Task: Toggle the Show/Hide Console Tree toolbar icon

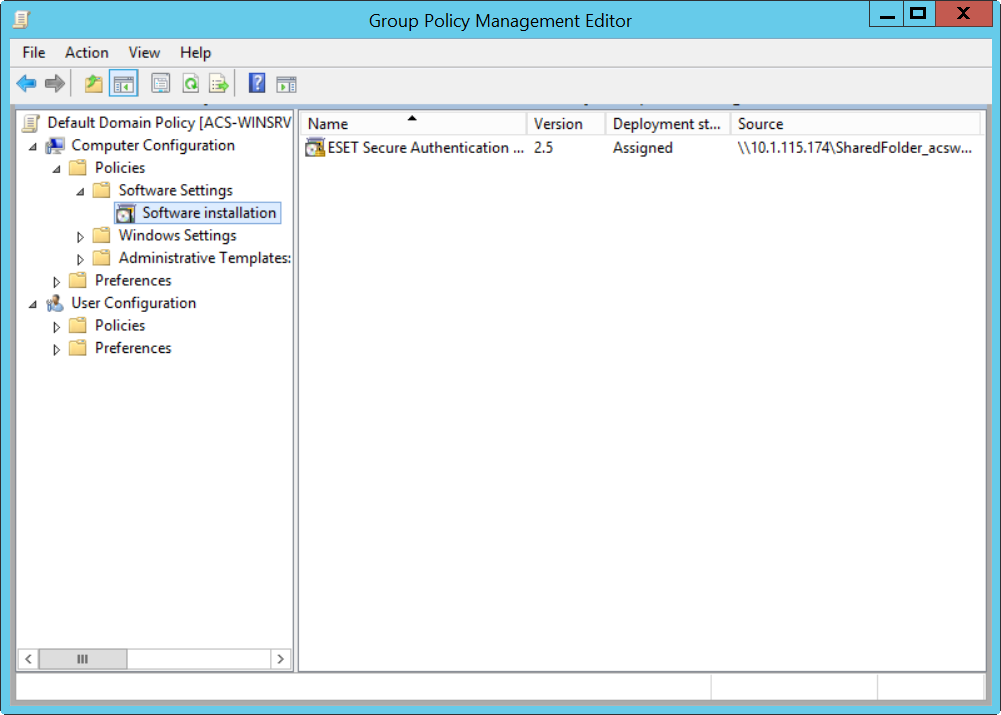Action: (123, 83)
